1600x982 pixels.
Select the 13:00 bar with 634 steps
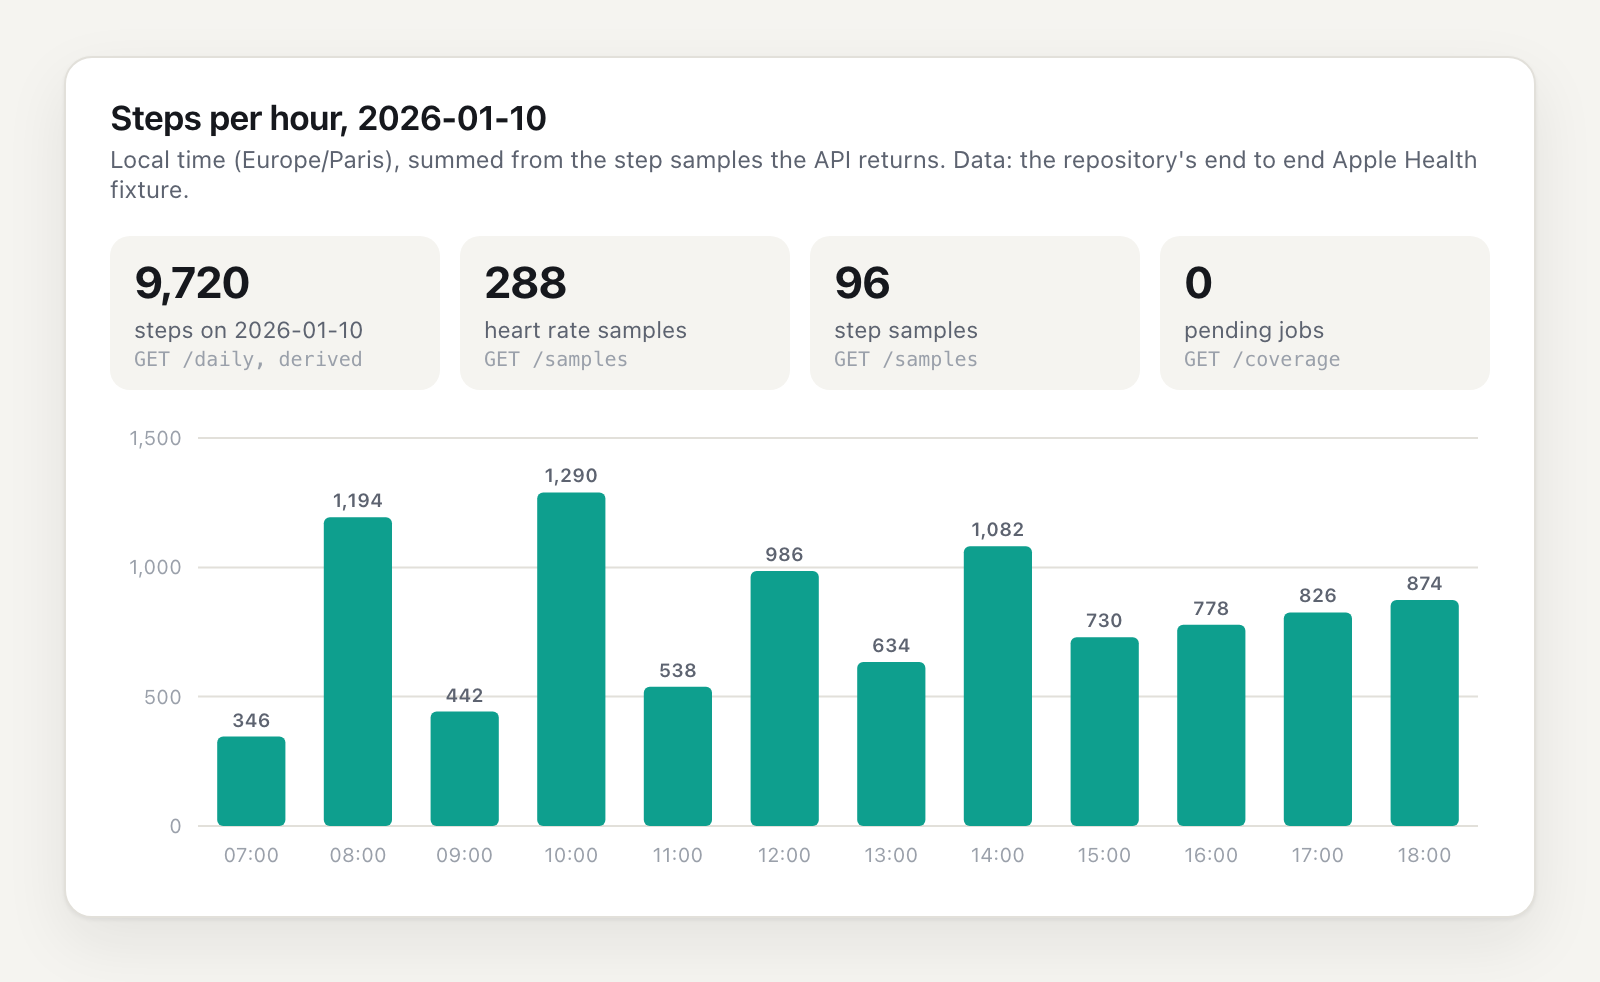[891, 744]
